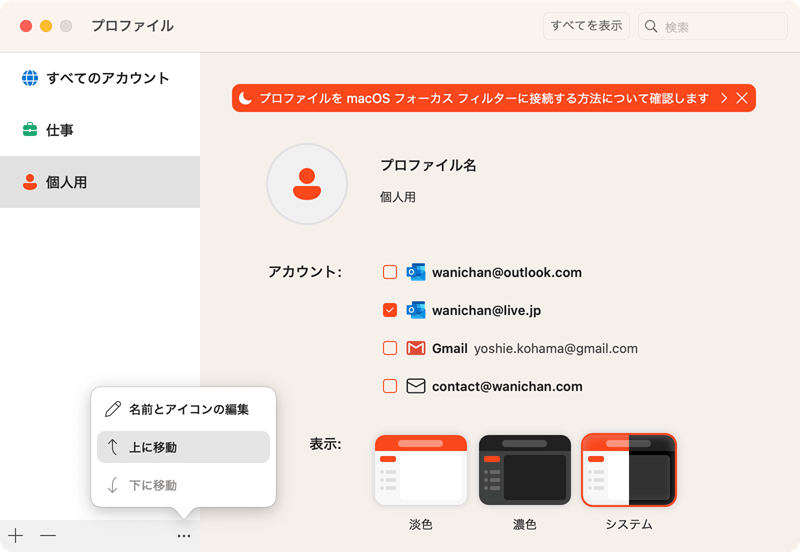This screenshot has width=800, height=552.
Task: Click the Outlook icon for wanichan@live.jp
Action: pos(416,310)
